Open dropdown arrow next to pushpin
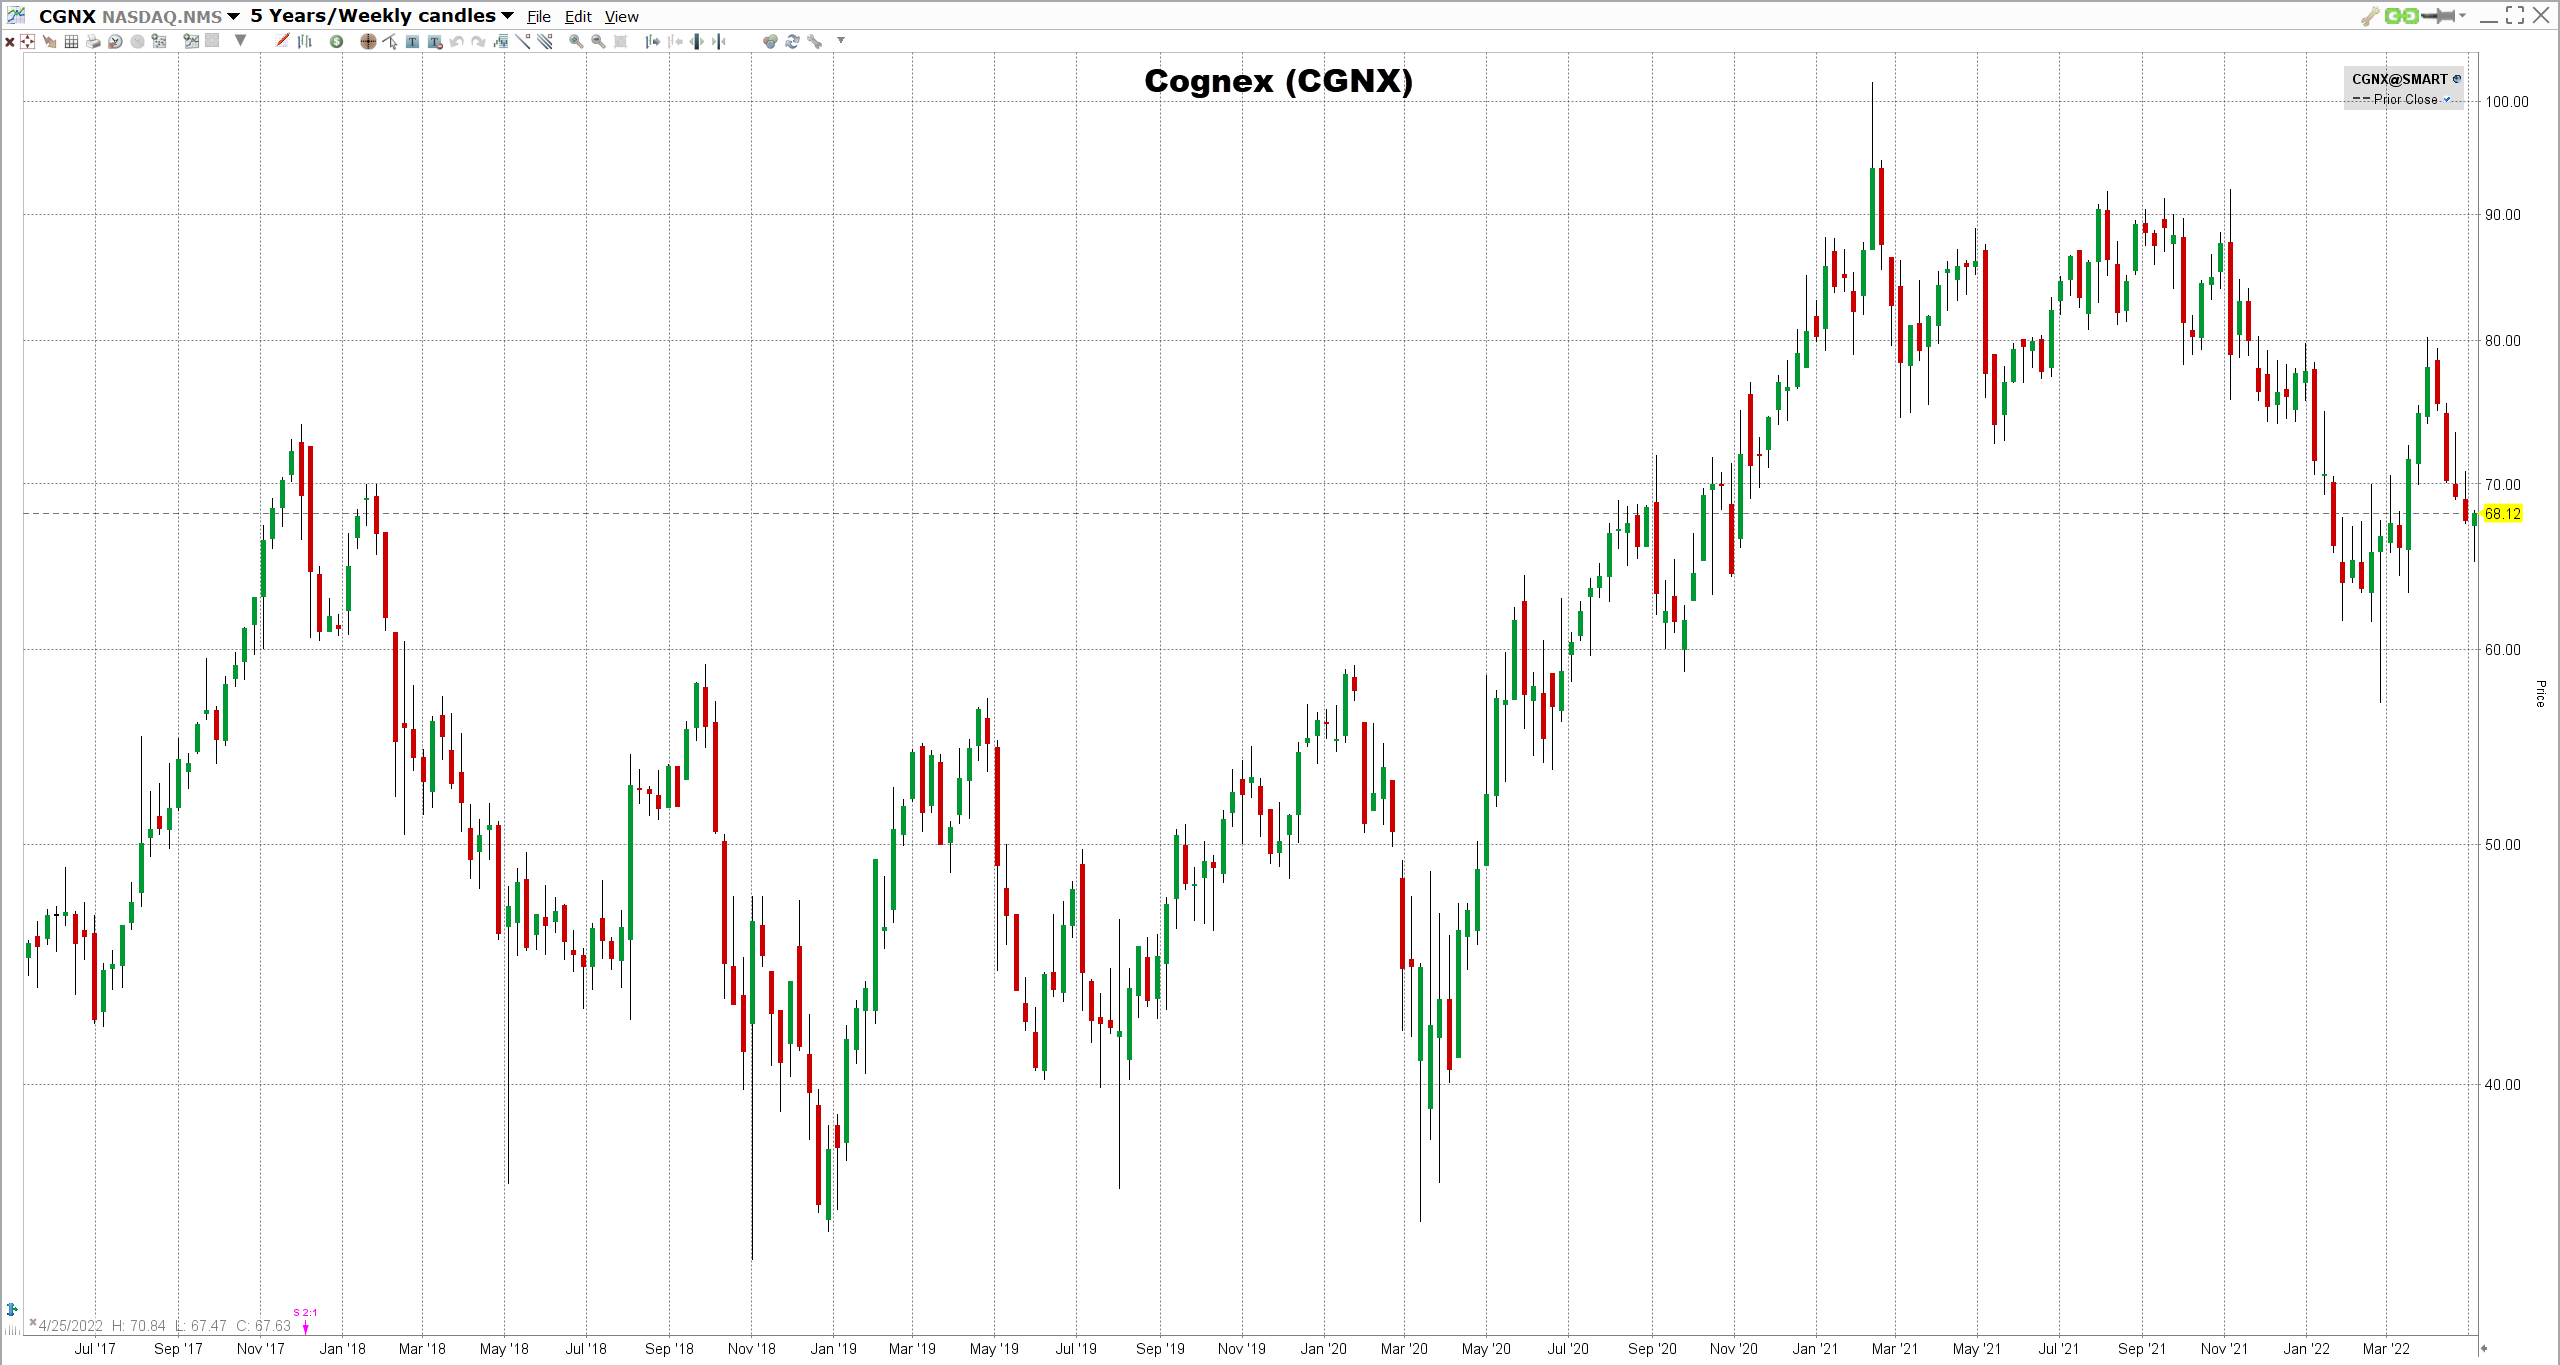 coord(2462,16)
